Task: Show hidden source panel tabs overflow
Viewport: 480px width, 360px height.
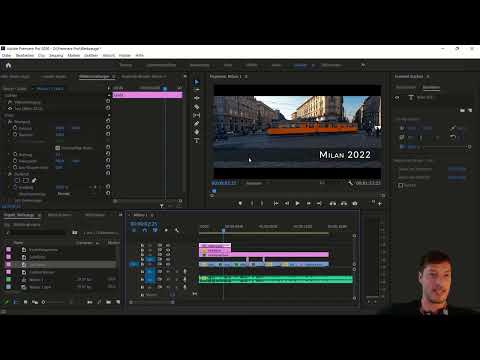Action: 185,76
